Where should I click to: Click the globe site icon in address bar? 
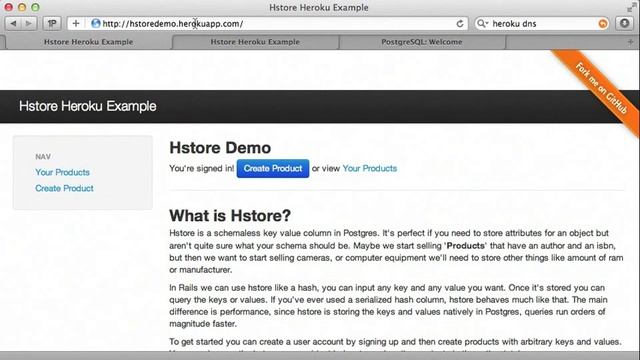pos(96,24)
